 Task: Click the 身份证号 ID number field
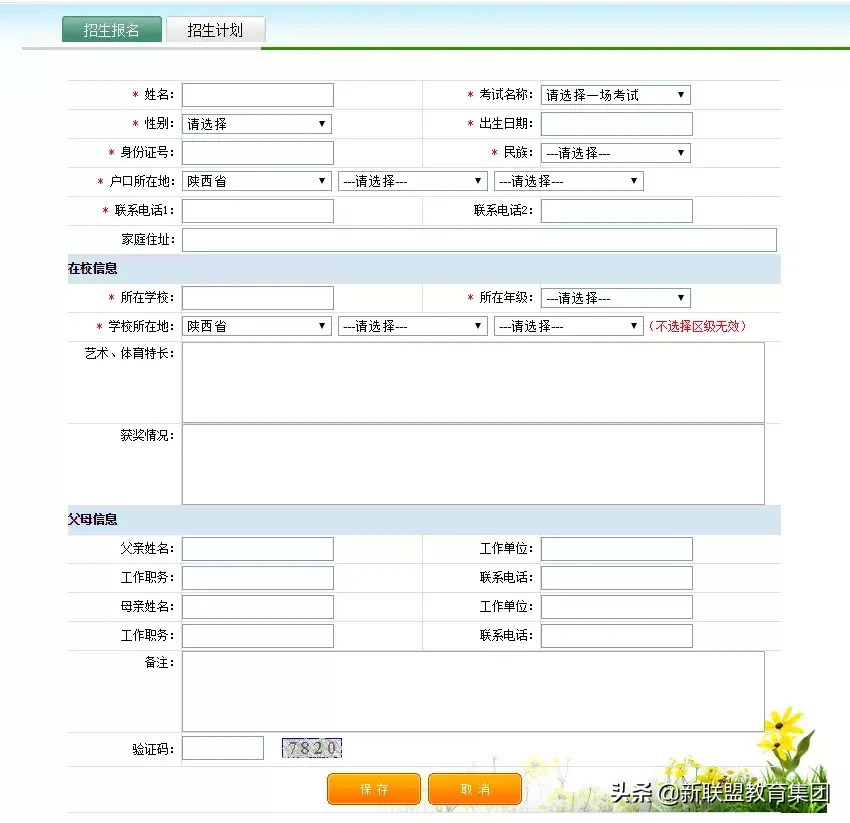[257, 152]
